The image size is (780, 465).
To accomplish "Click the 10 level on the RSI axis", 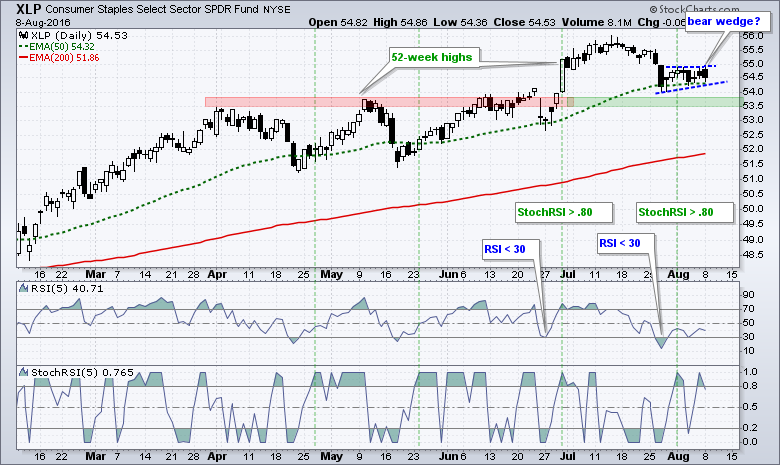I will coord(748,351).
